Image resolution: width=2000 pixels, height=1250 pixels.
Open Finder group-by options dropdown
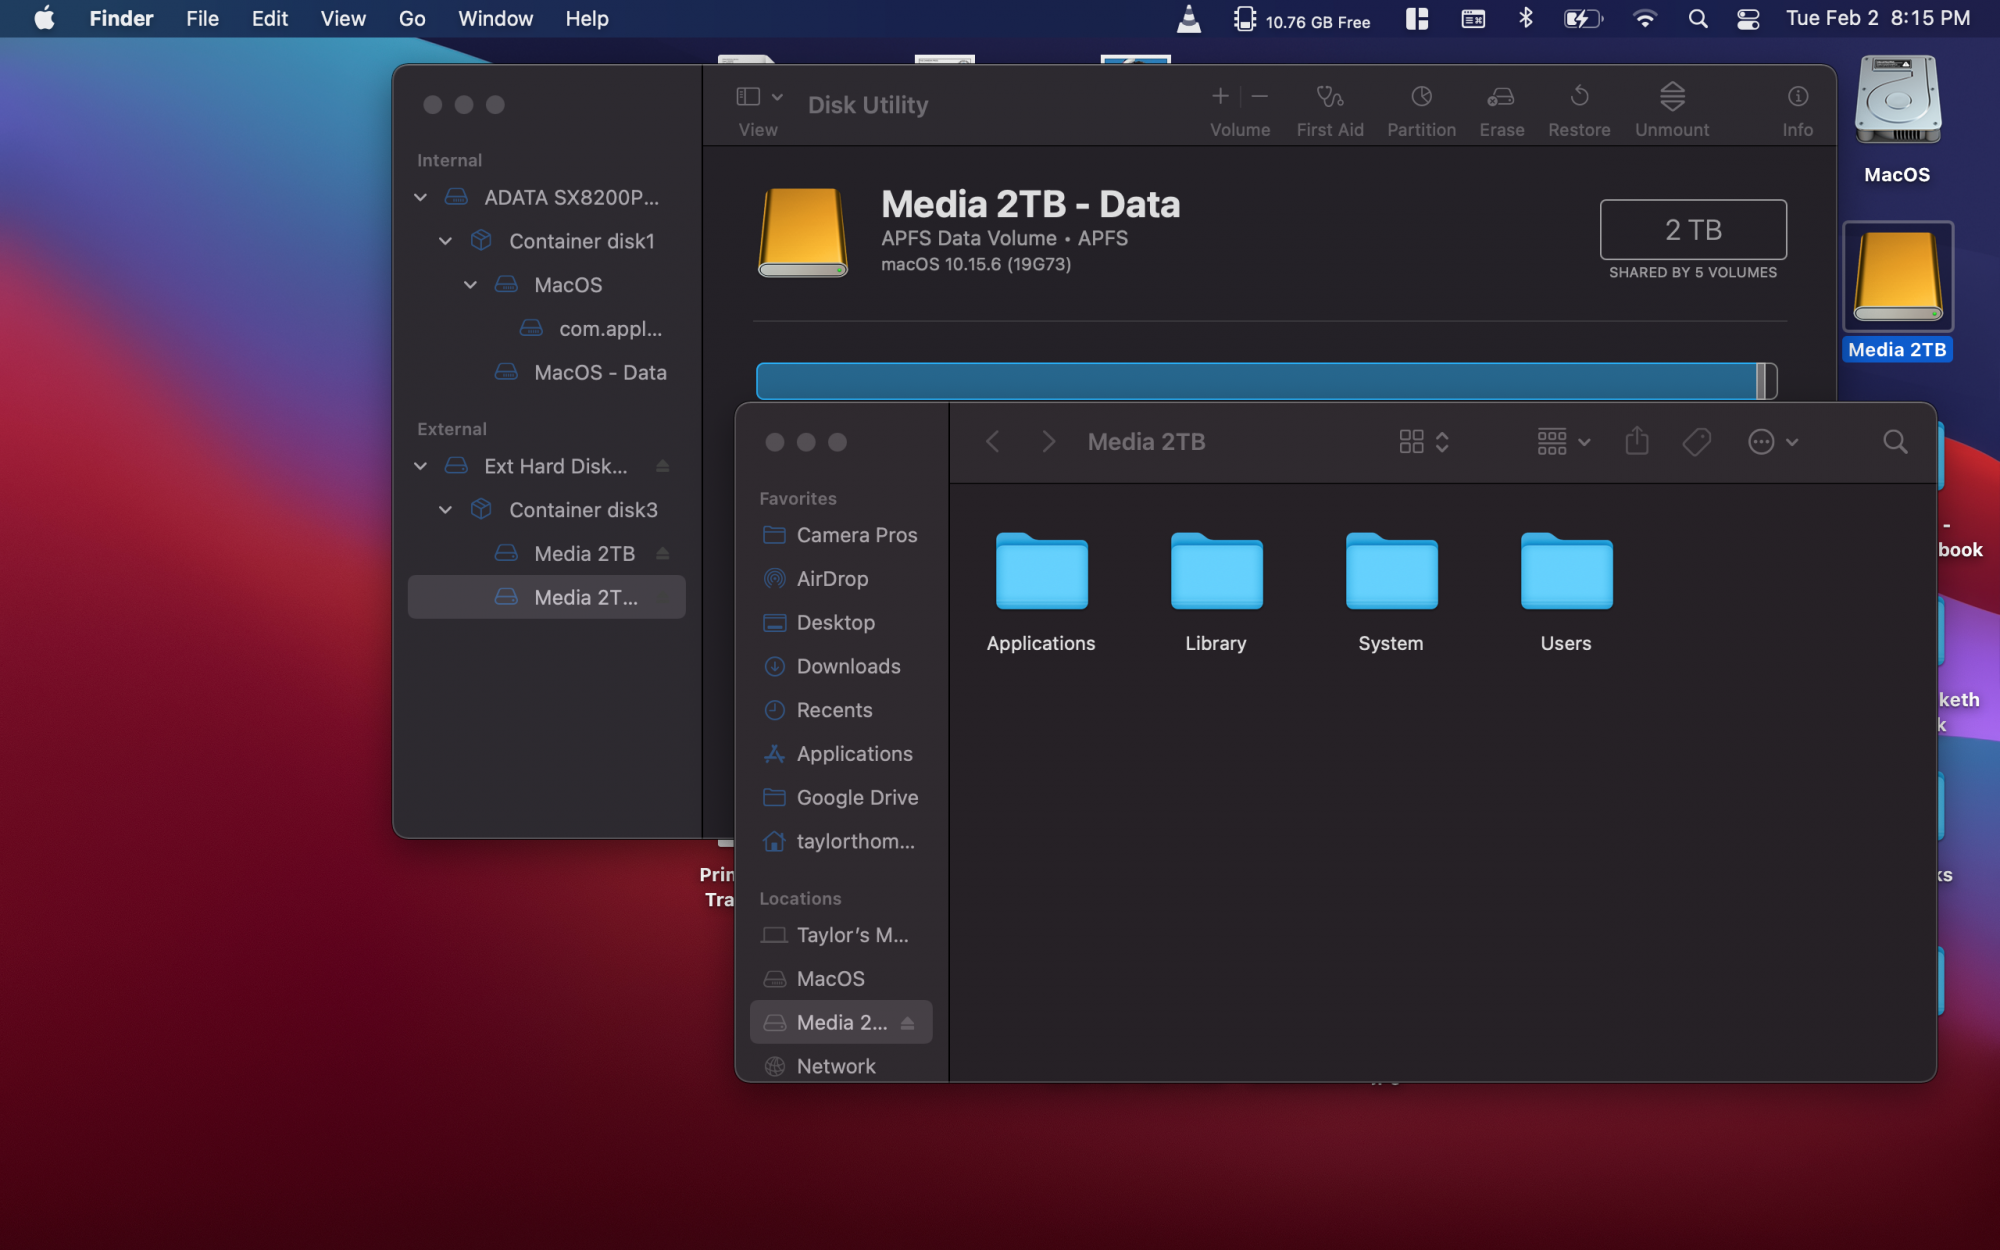coord(1563,441)
